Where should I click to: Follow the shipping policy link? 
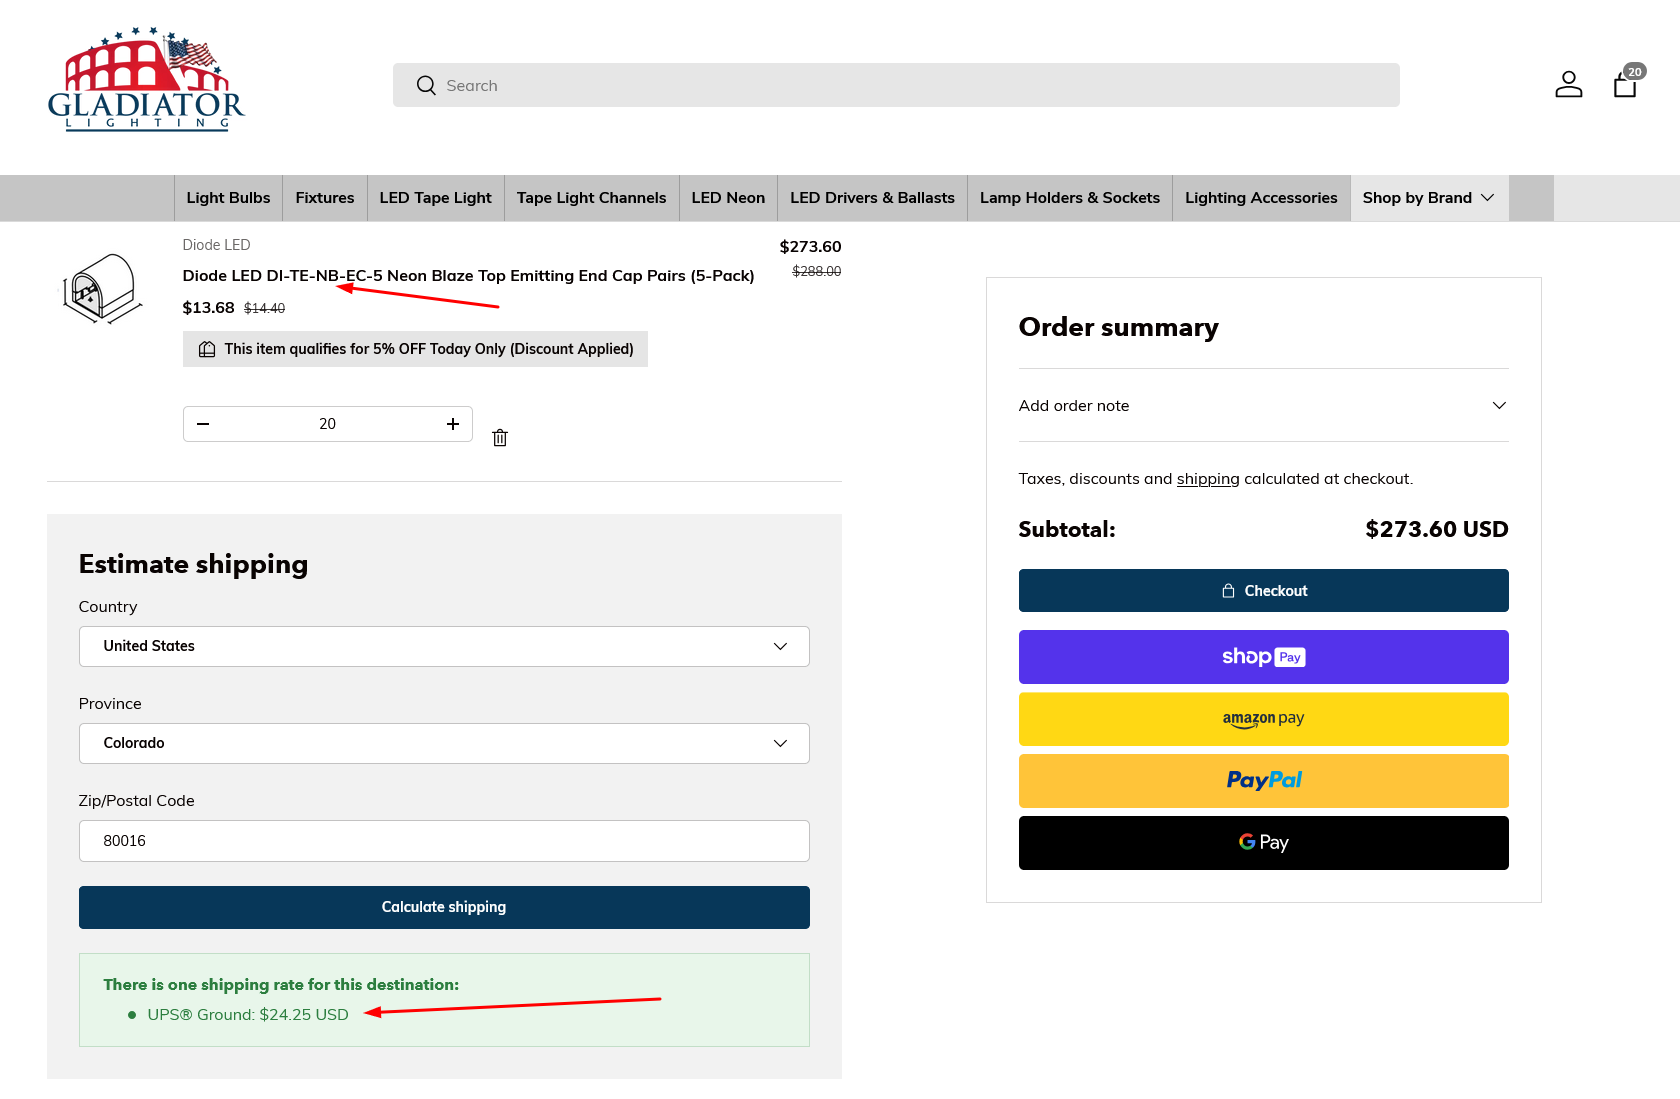1208,479
